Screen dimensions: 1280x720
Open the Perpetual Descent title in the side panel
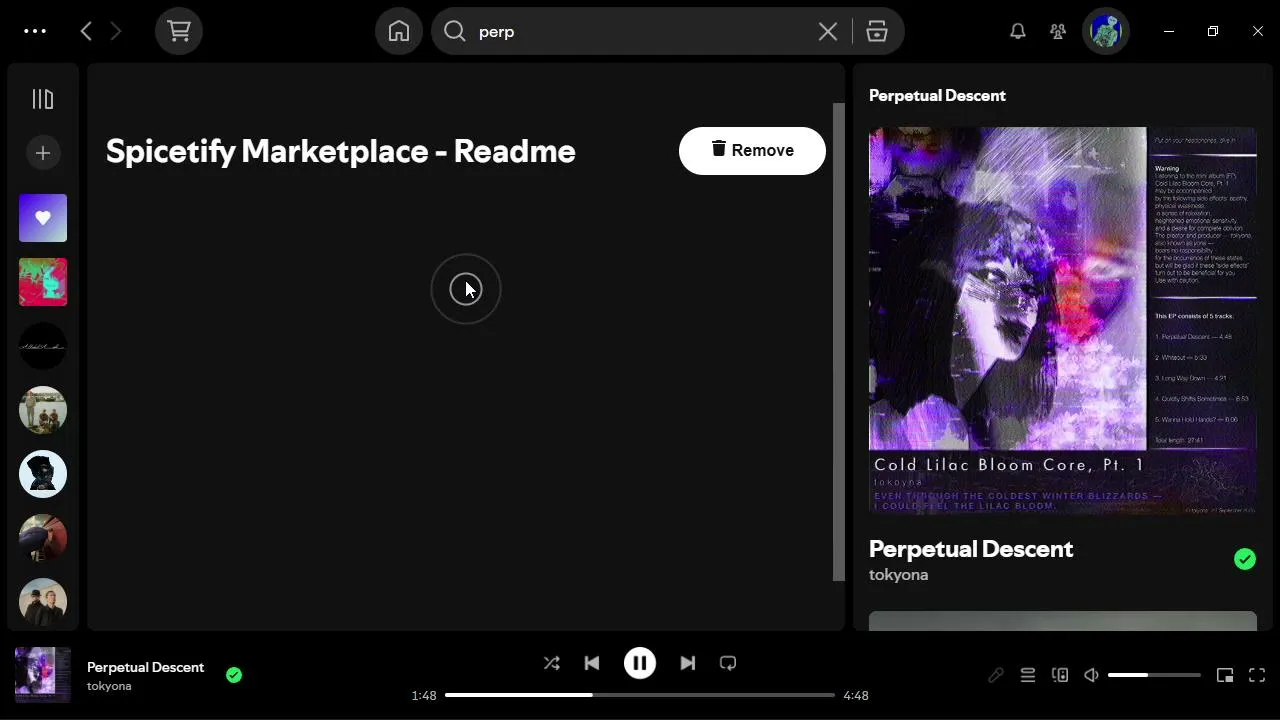(971, 549)
